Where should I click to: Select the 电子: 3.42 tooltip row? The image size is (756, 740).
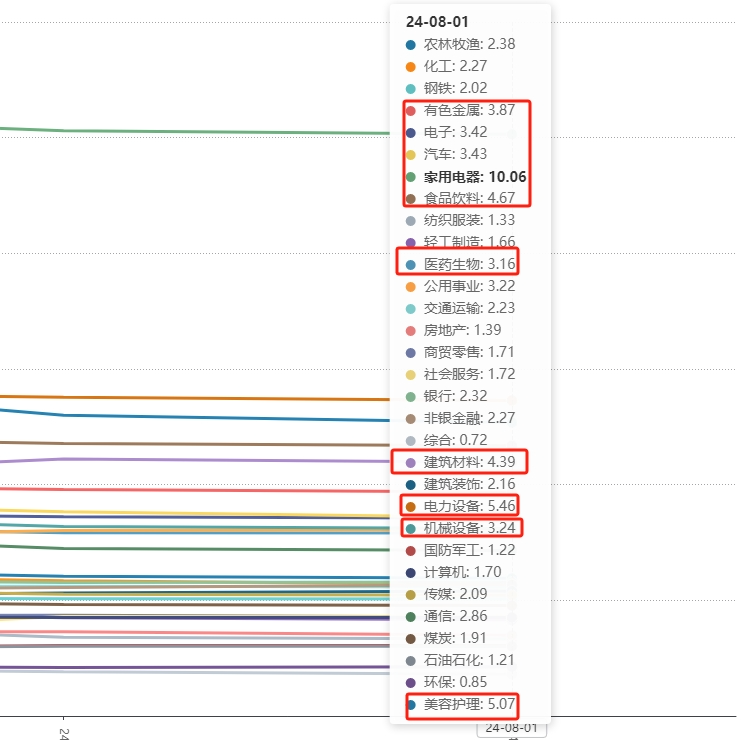446,132
